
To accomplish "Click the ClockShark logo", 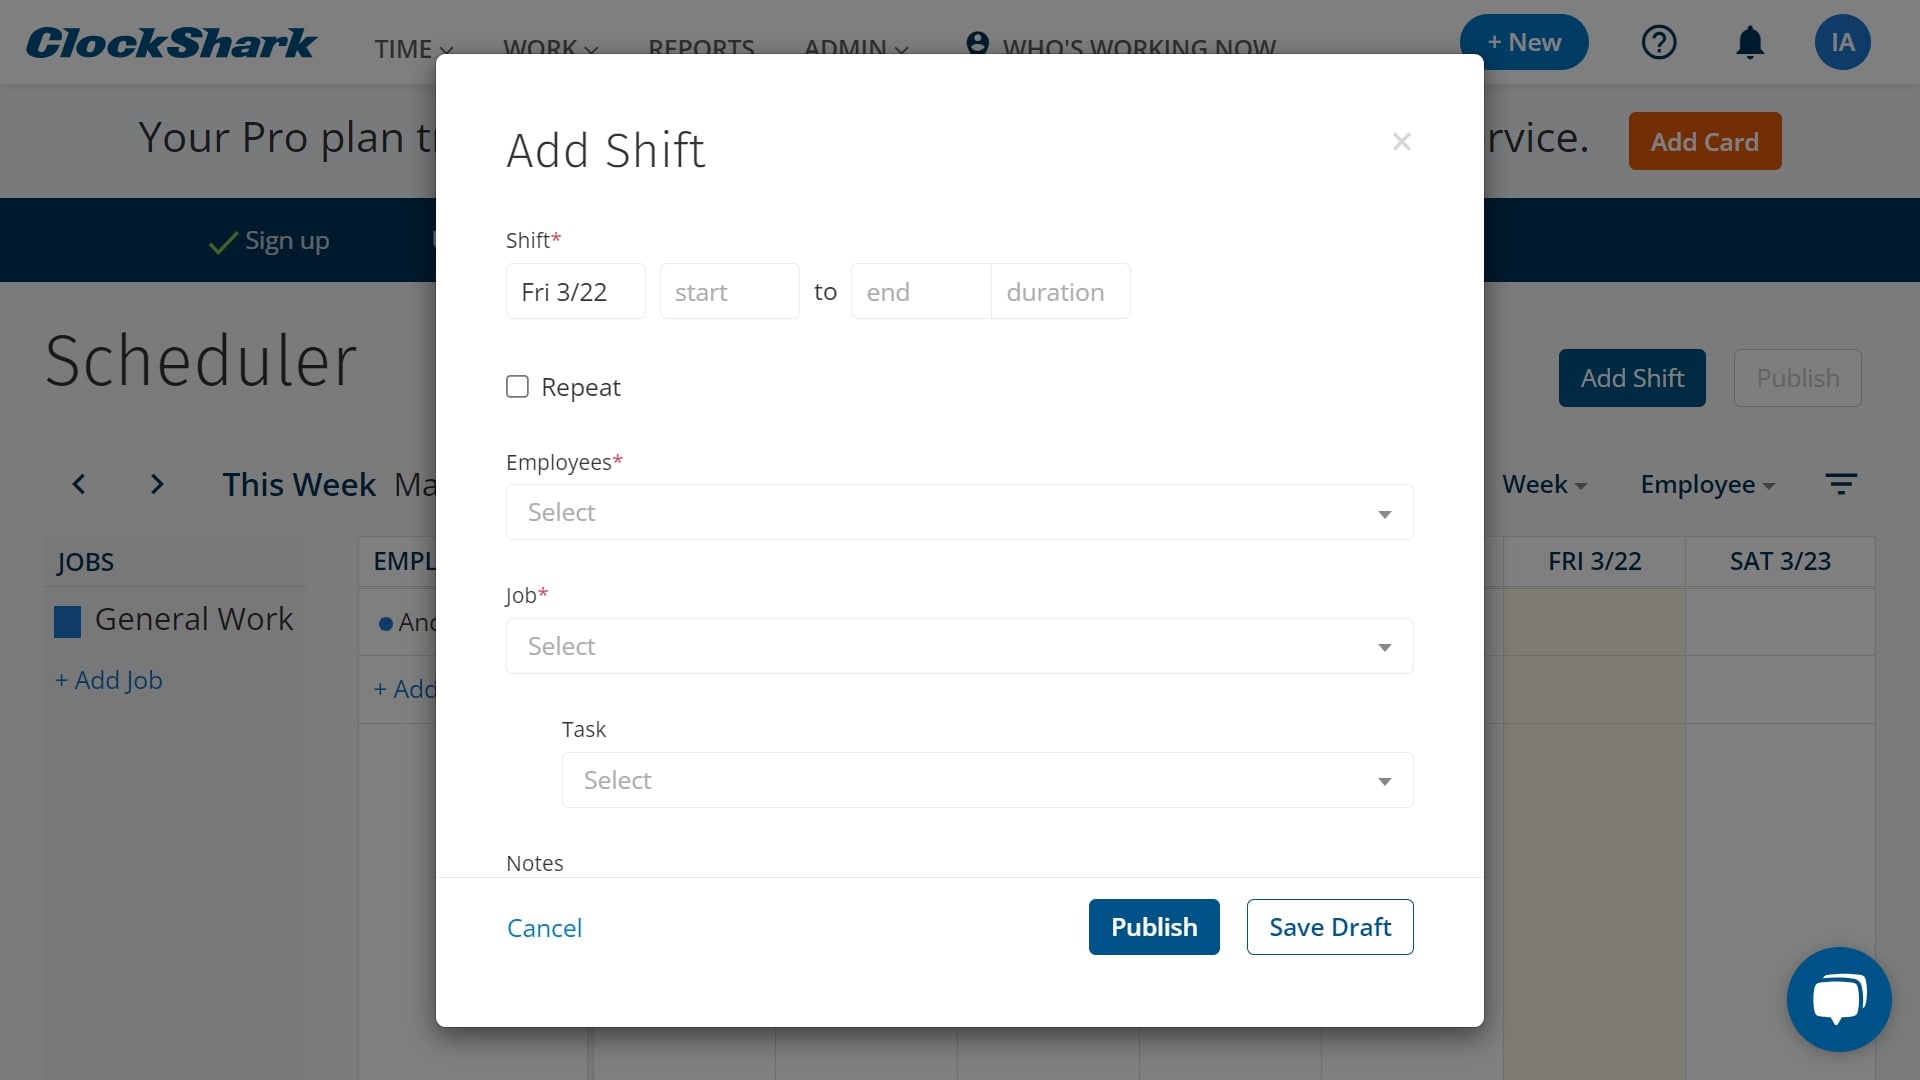I will click(x=171, y=43).
